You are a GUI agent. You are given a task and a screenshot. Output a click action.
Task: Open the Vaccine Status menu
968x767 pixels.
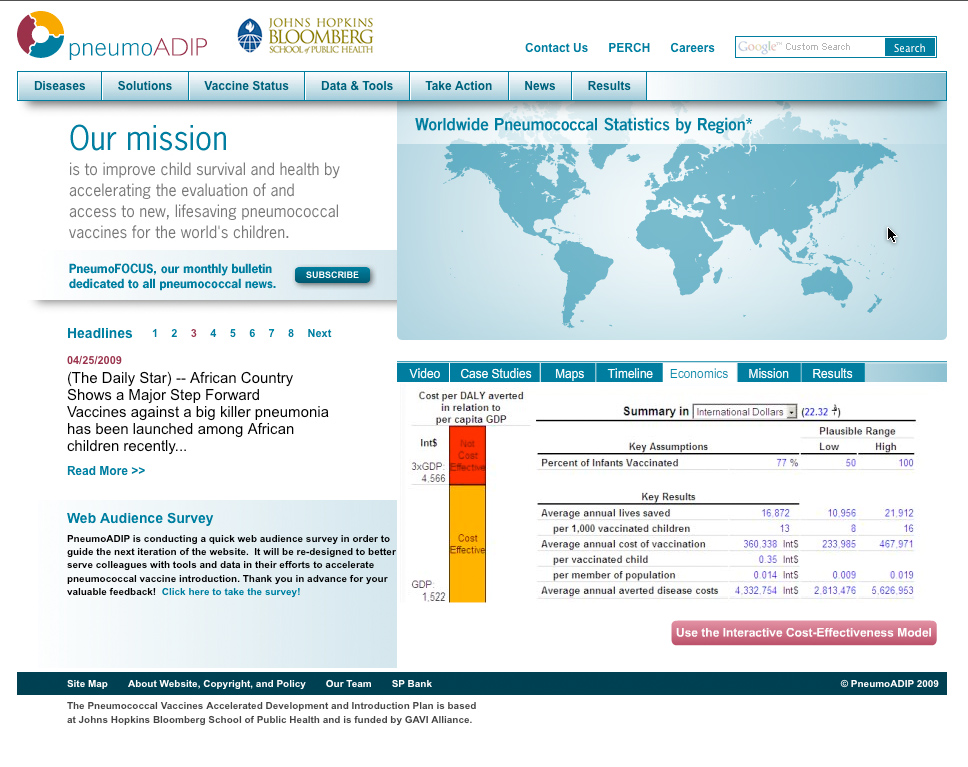click(246, 86)
